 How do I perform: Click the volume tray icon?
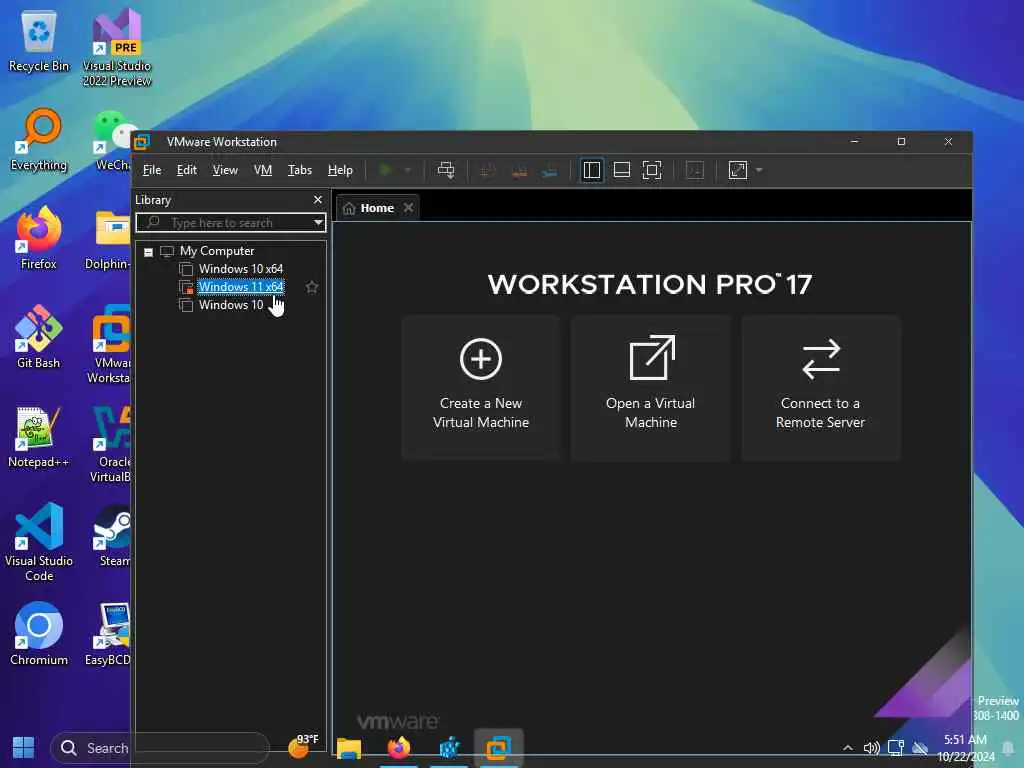871,748
